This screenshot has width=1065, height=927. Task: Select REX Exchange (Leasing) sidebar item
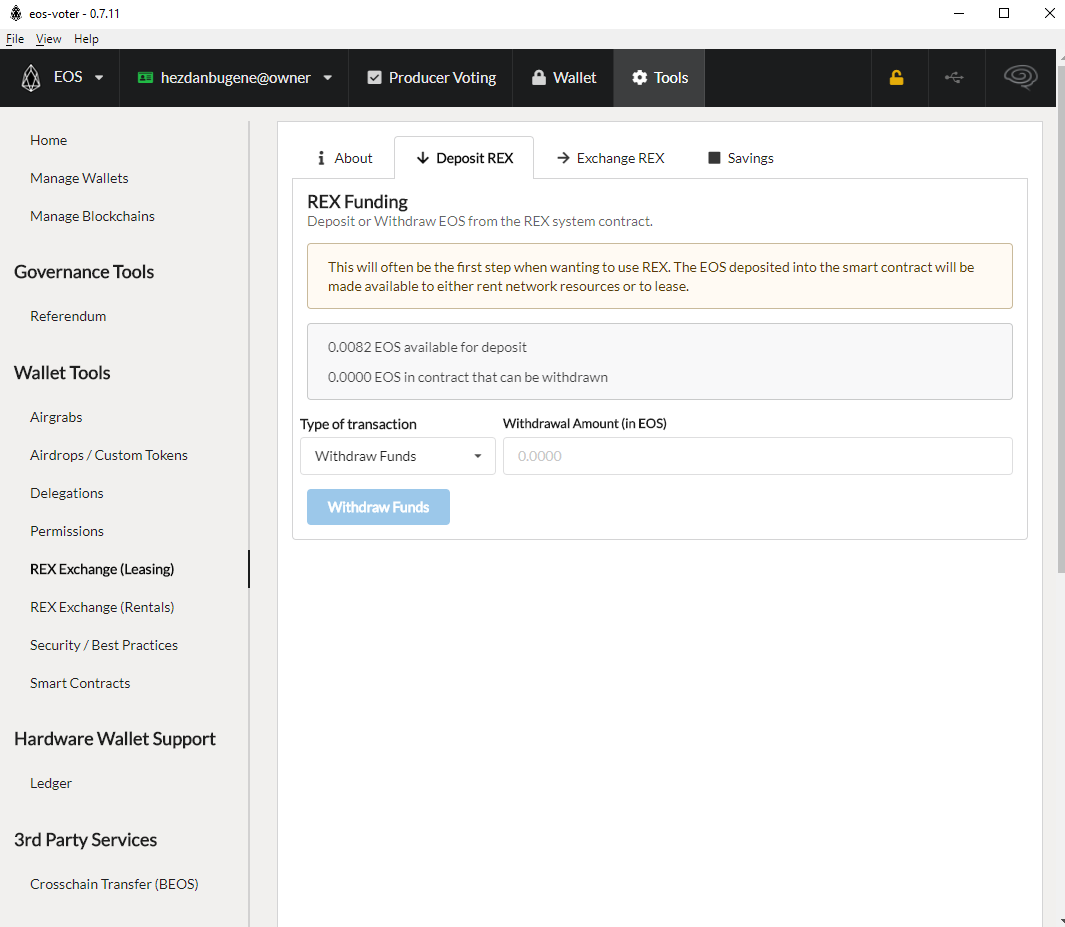coord(102,569)
